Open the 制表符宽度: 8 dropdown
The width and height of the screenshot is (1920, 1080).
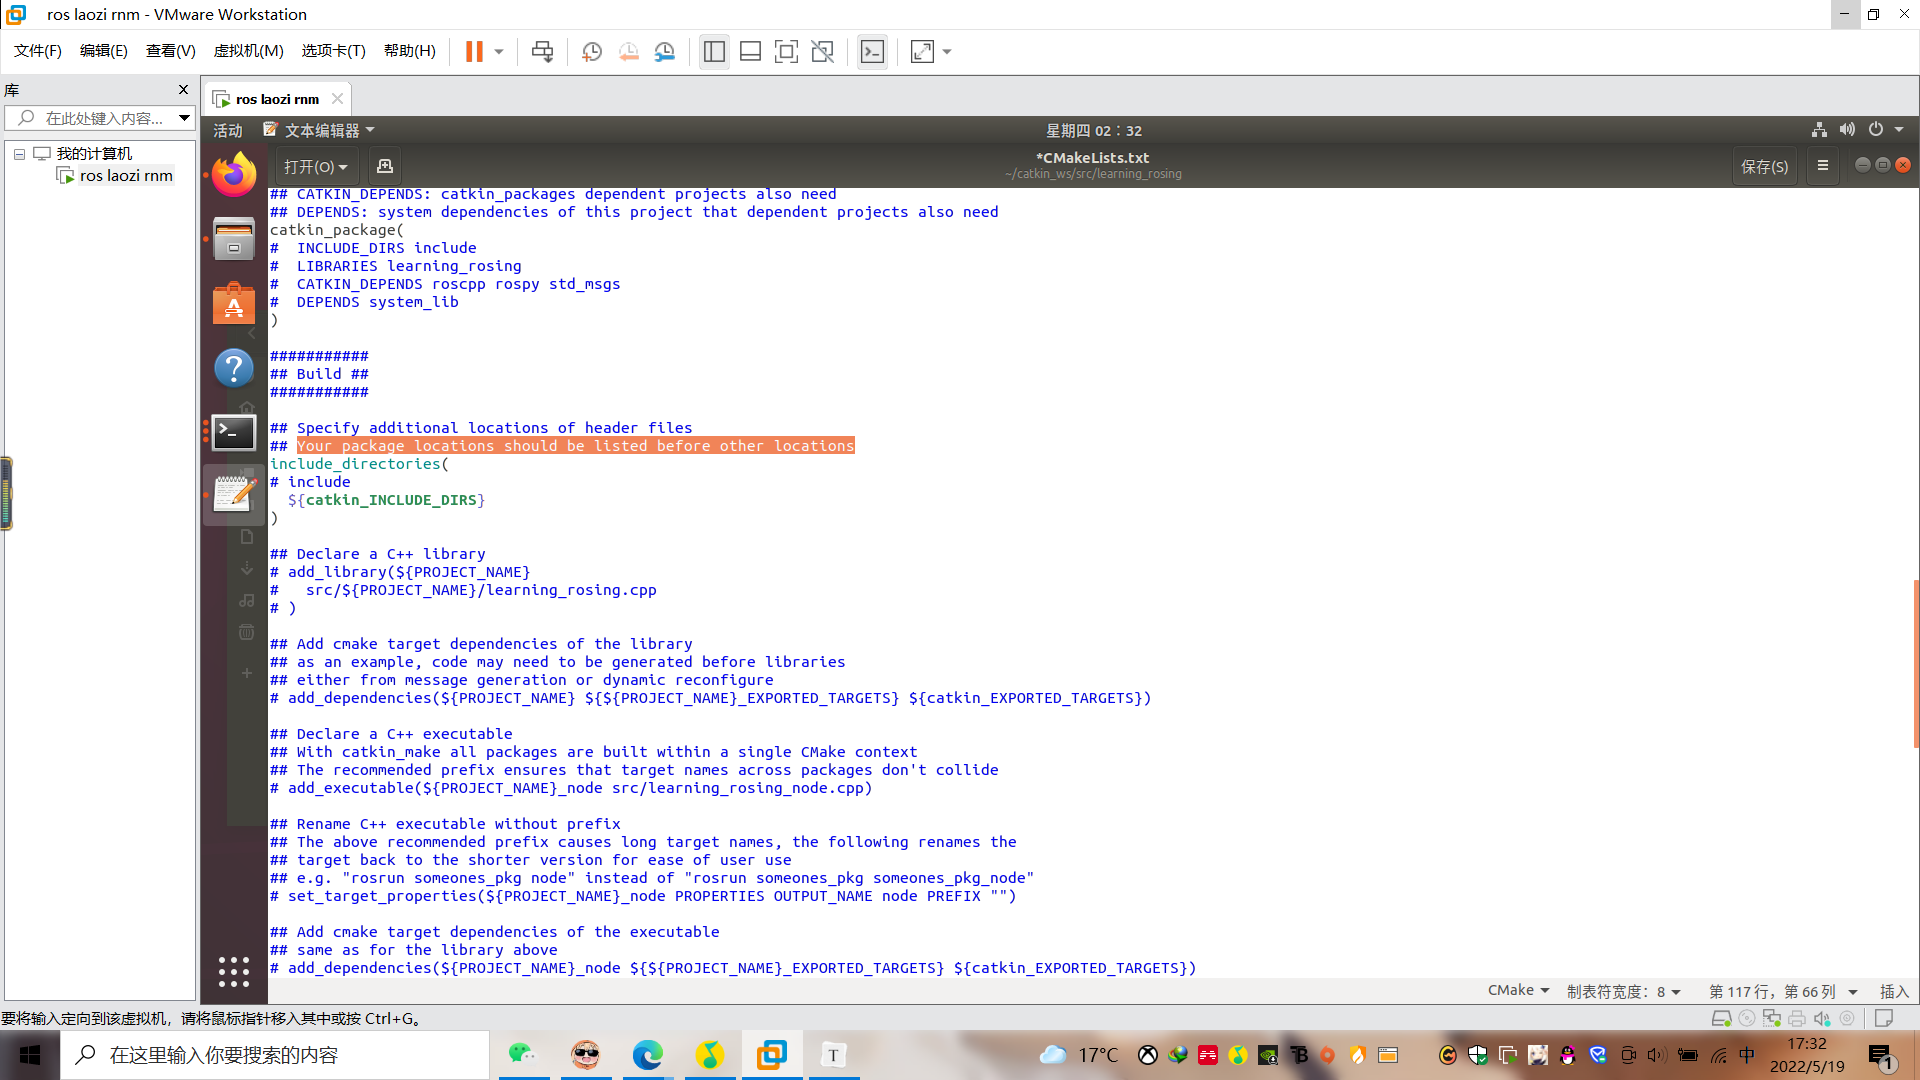(x=1624, y=991)
